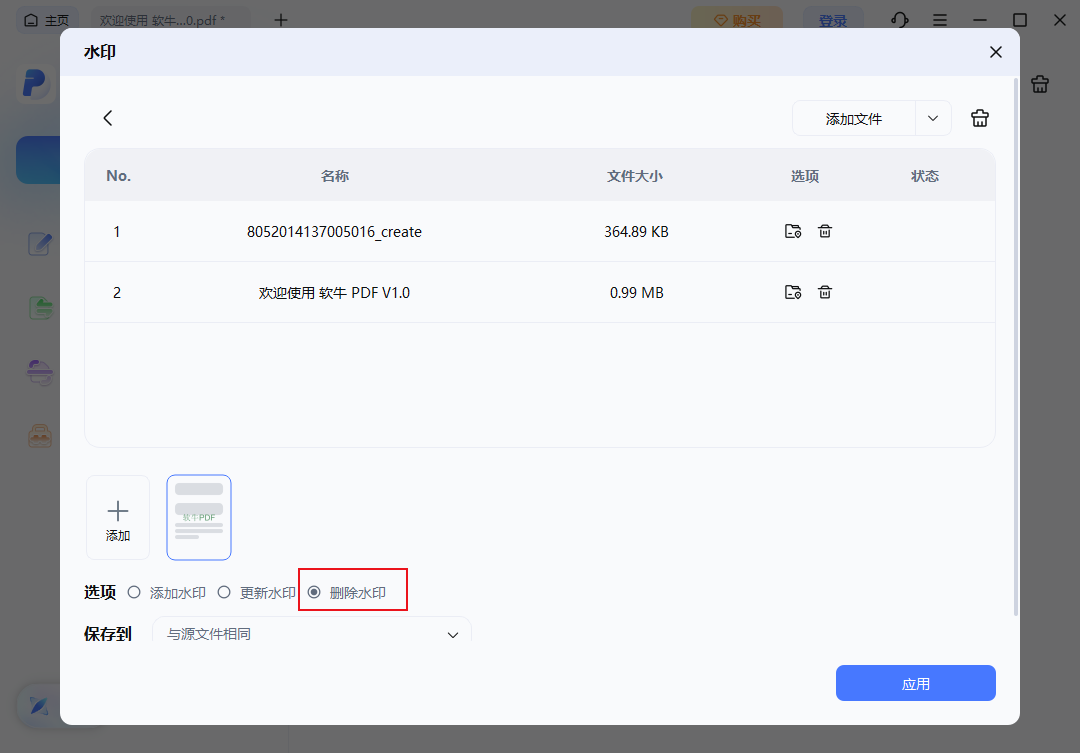
Task: Click the dialog's vertical scrollbar
Action: click(1016, 347)
